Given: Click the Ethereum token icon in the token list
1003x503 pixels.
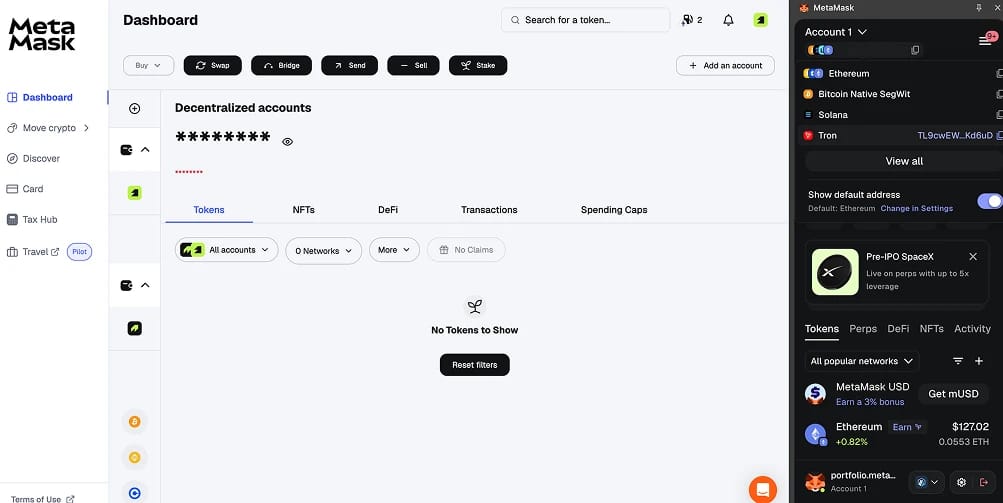Looking at the screenshot, I should (x=816, y=435).
